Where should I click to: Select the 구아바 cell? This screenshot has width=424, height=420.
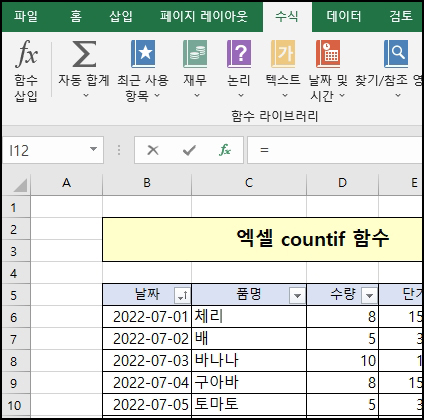click(x=249, y=383)
